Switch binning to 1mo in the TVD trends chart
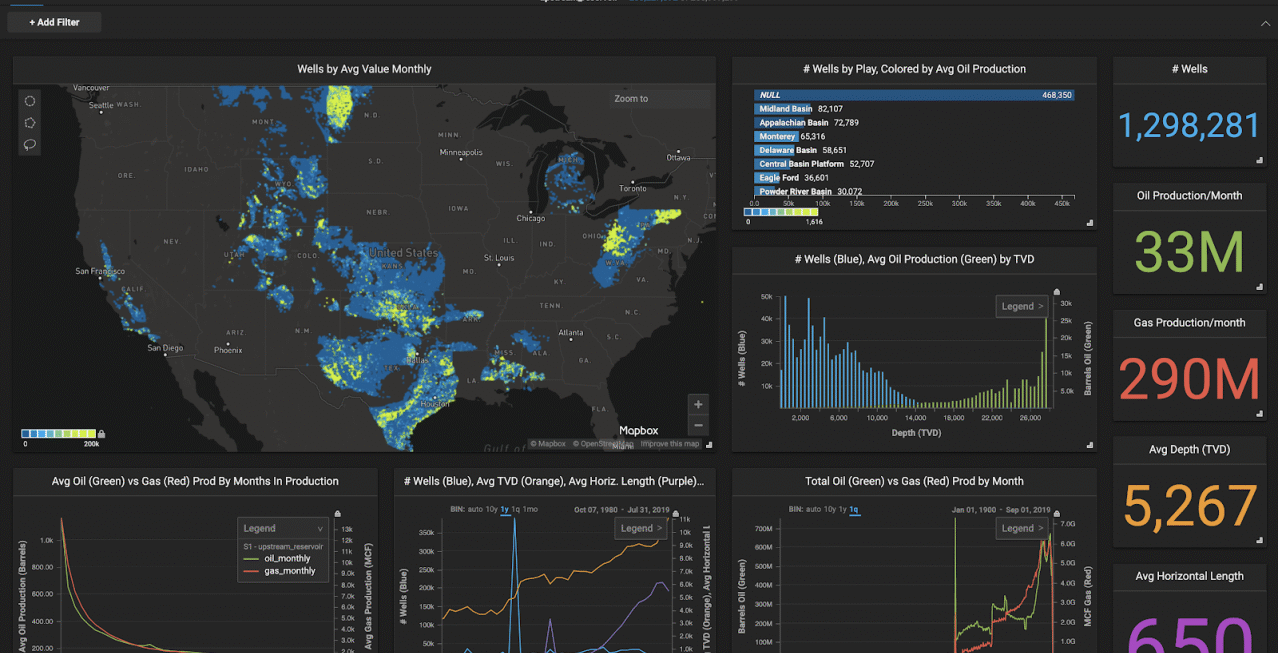The width and height of the screenshot is (1278, 653). pos(531,510)
